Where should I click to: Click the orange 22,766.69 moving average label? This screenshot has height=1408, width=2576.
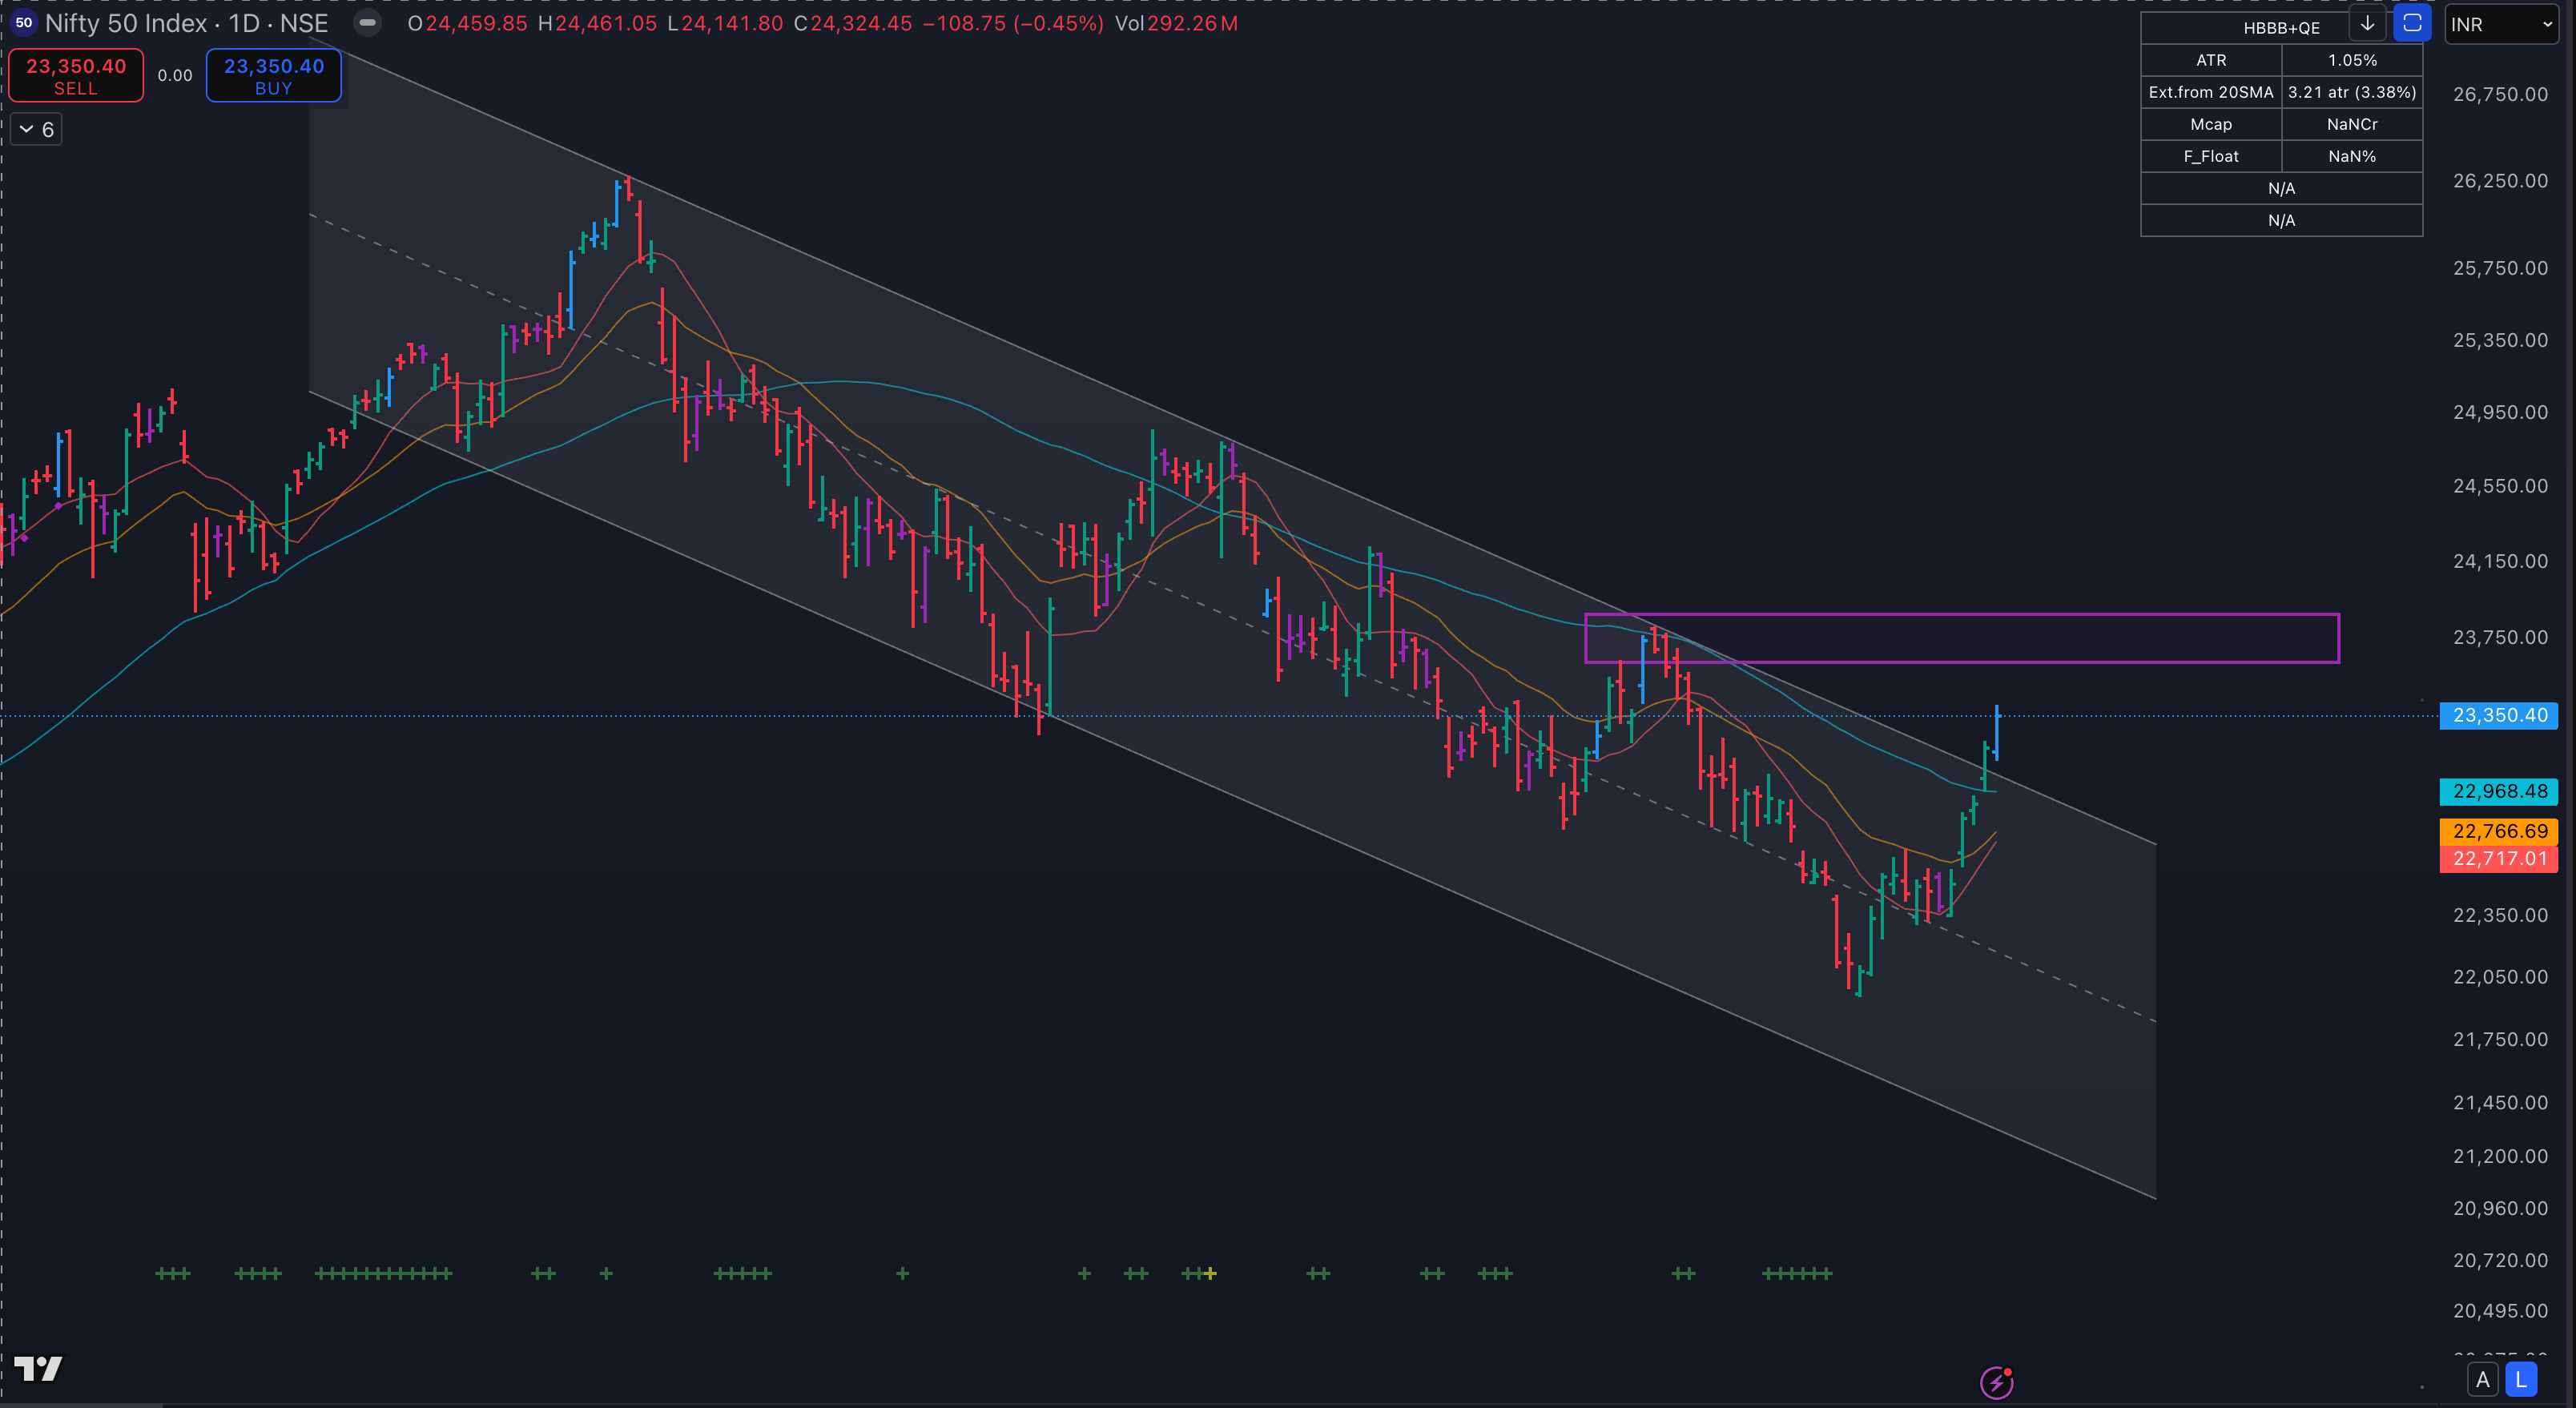[2499, 831]
